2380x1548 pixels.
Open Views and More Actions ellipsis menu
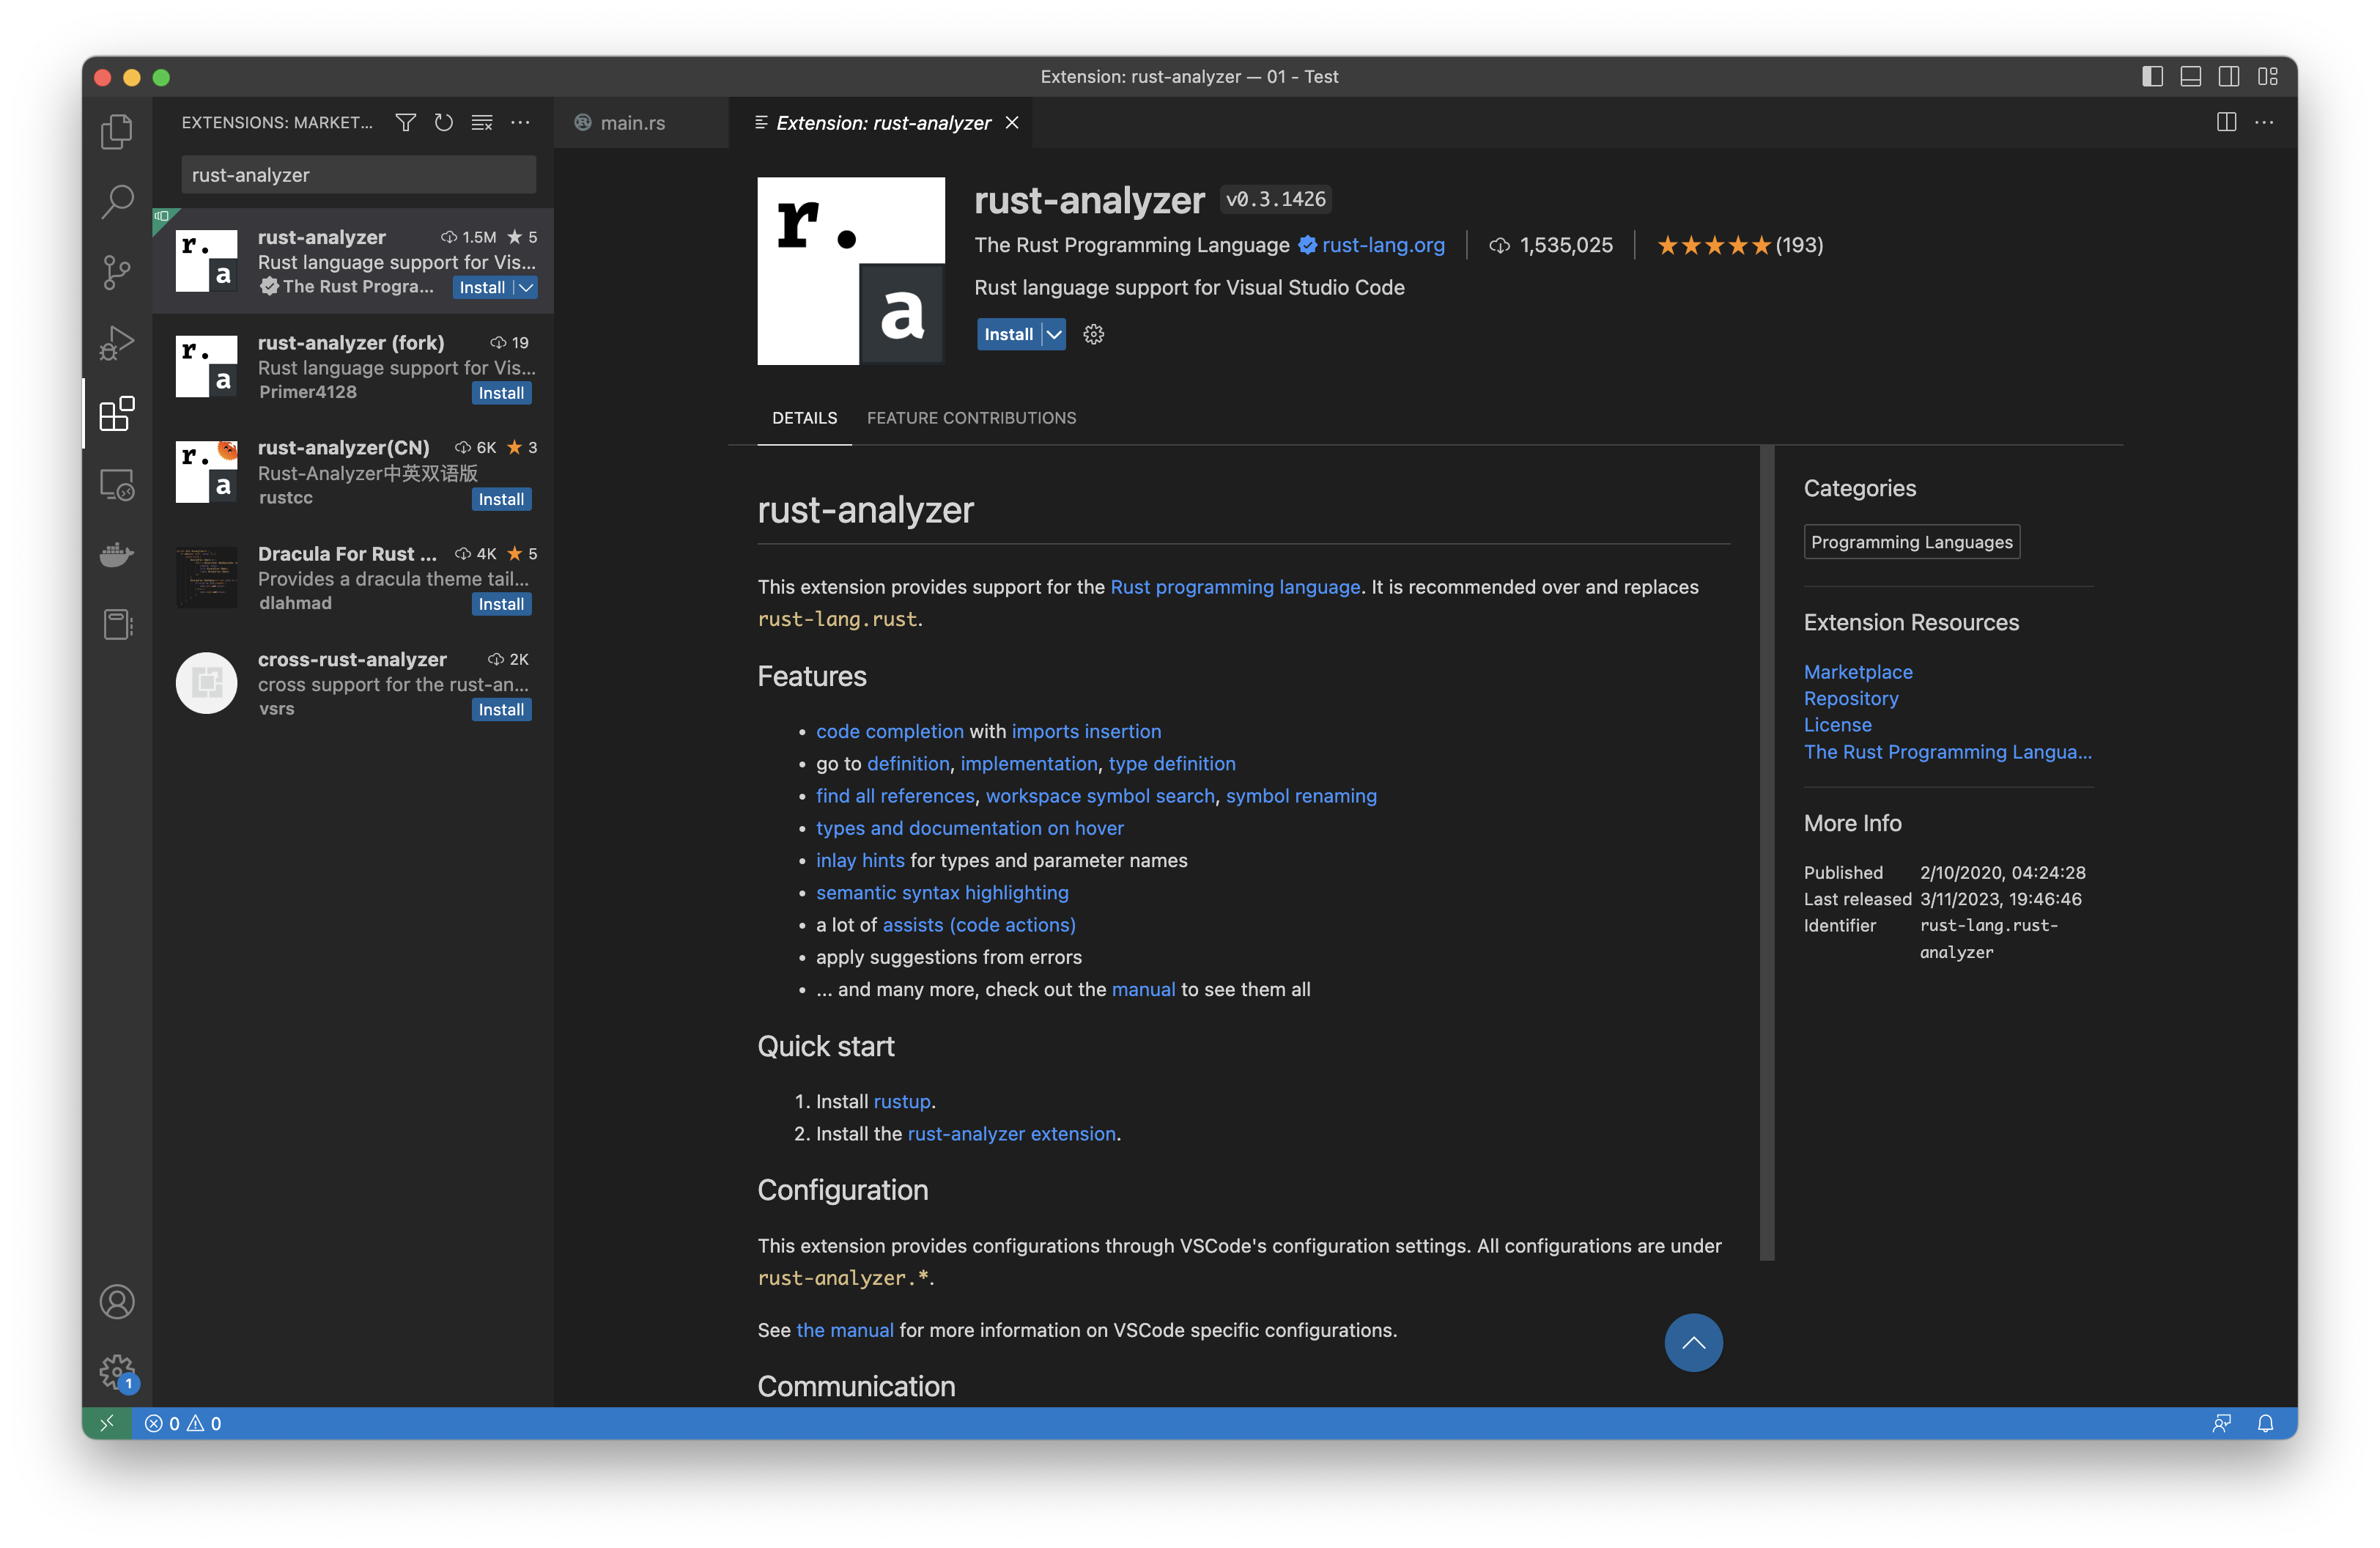coord(520,122)
